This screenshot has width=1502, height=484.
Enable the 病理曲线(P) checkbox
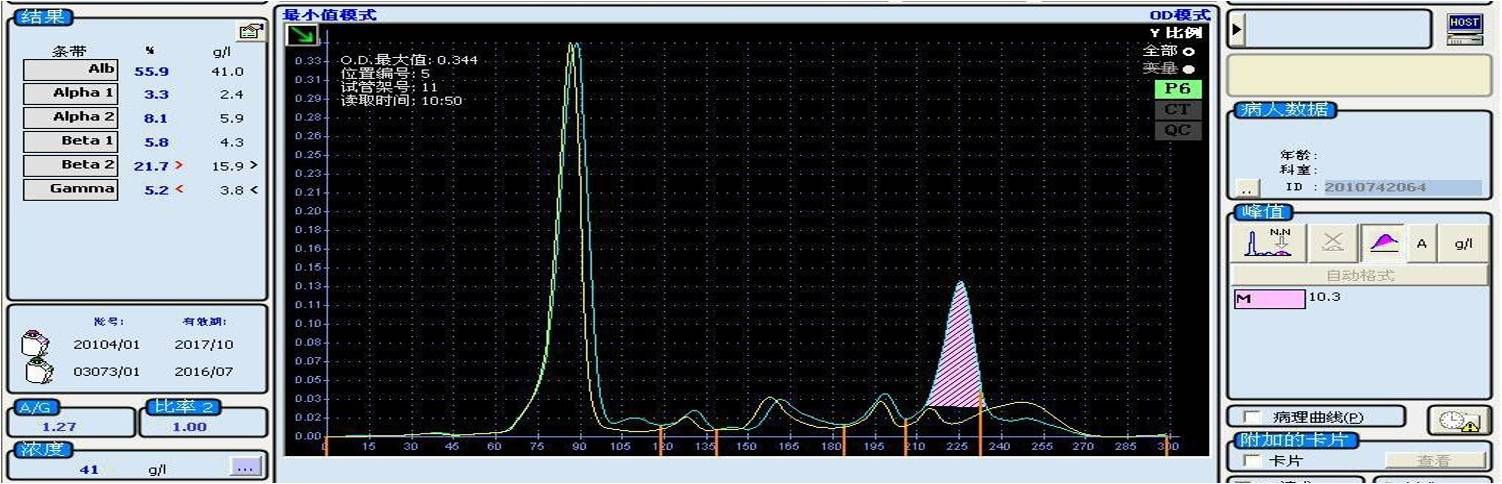click(x=1250, y=417)
